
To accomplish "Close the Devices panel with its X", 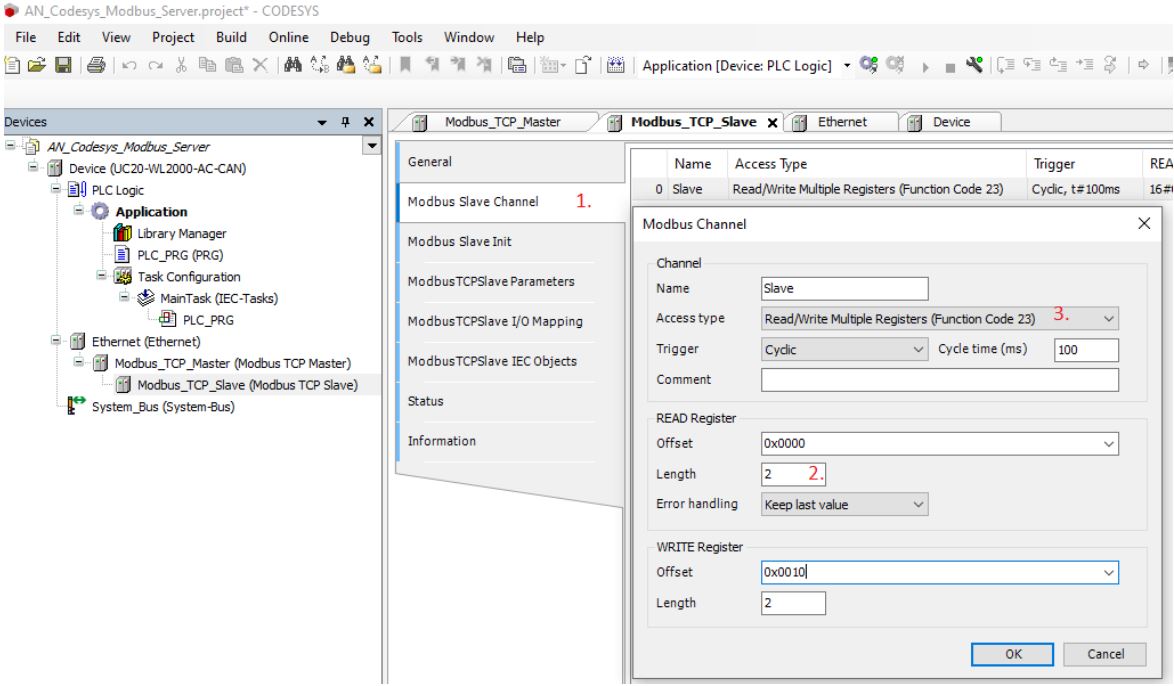I will click(368, 121).
